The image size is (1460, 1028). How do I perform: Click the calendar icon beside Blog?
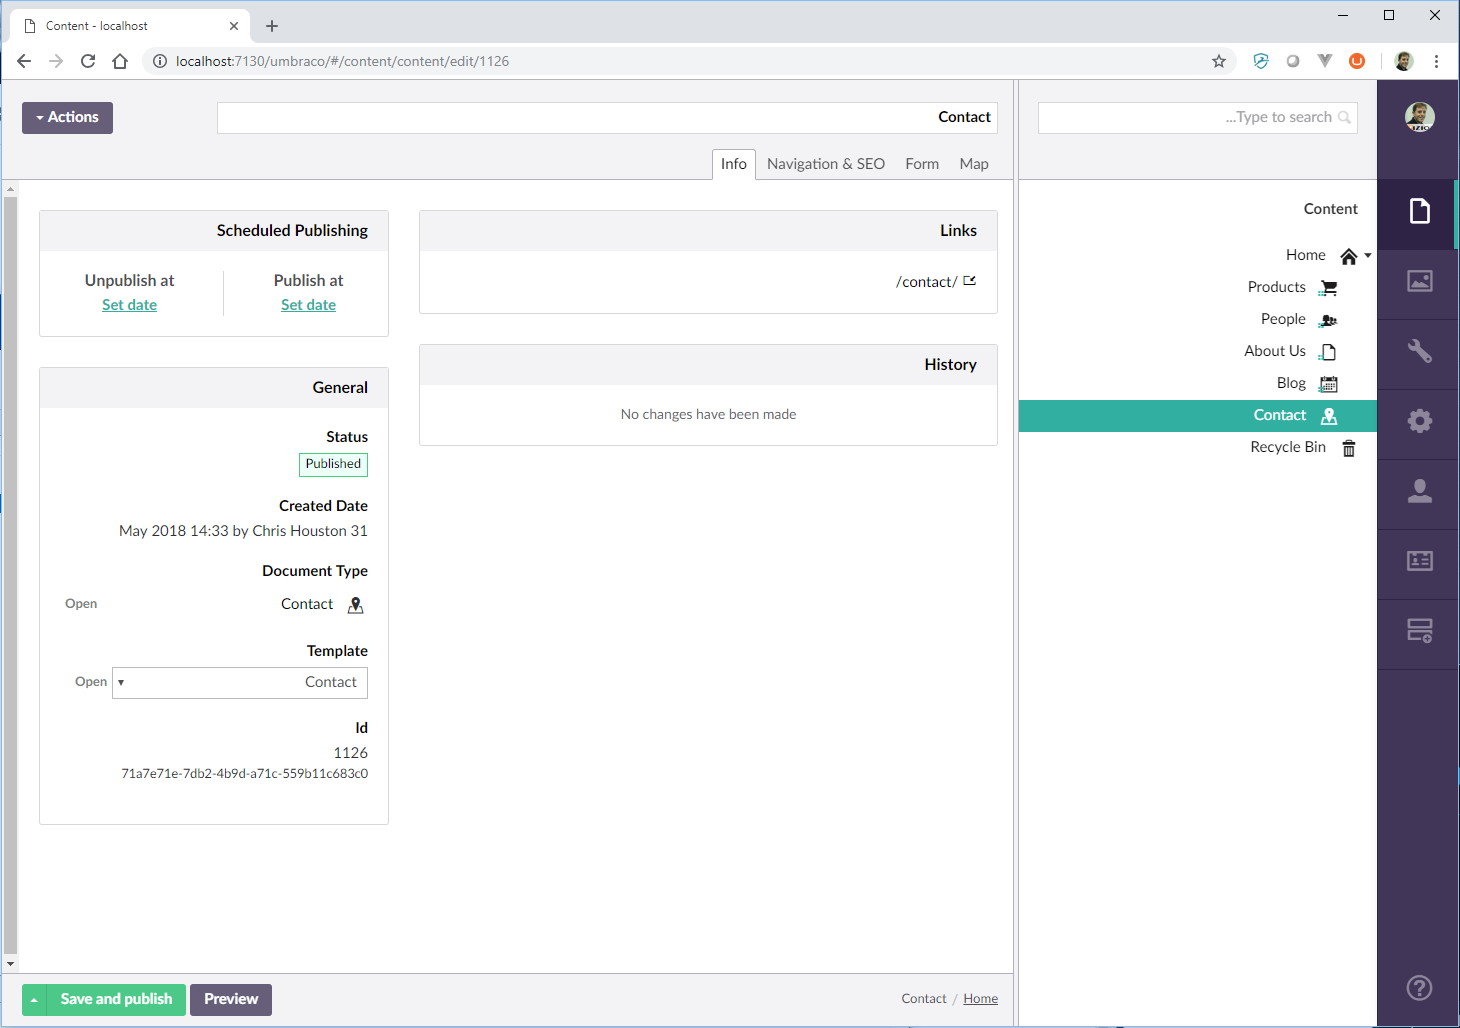pos(1327,383)
